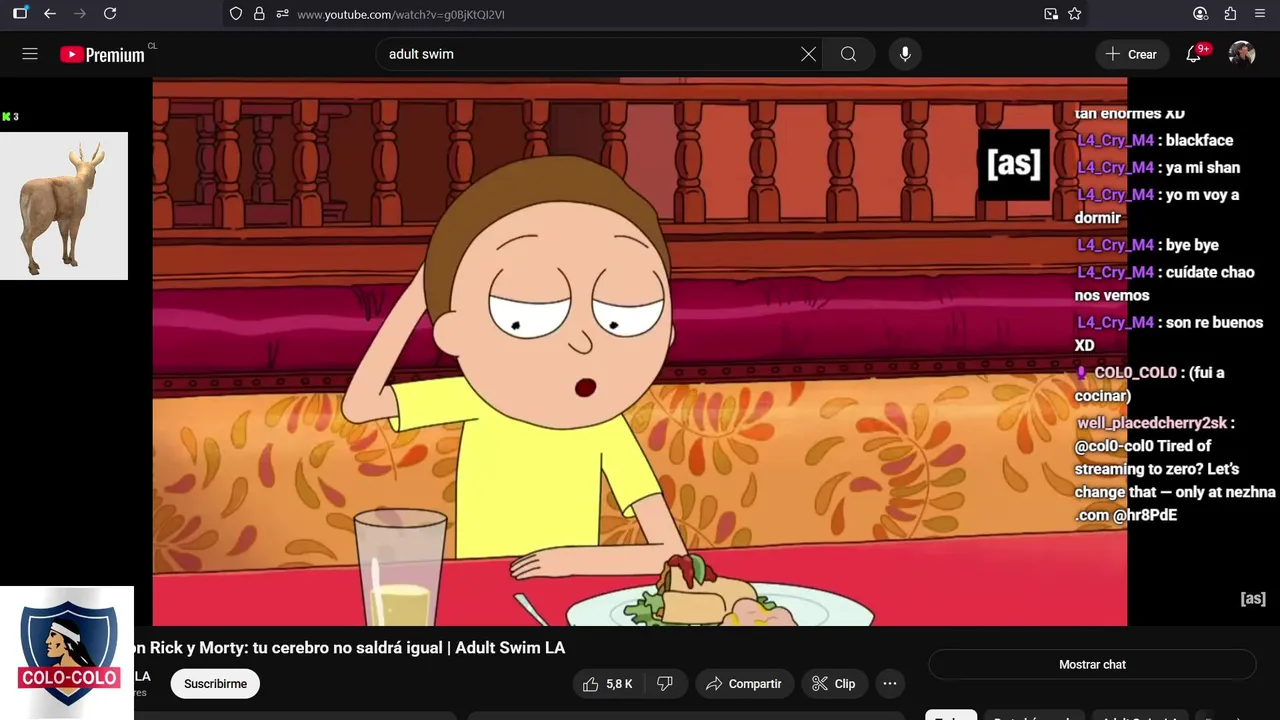Open the Crear button

click(x=1132, y=54)
